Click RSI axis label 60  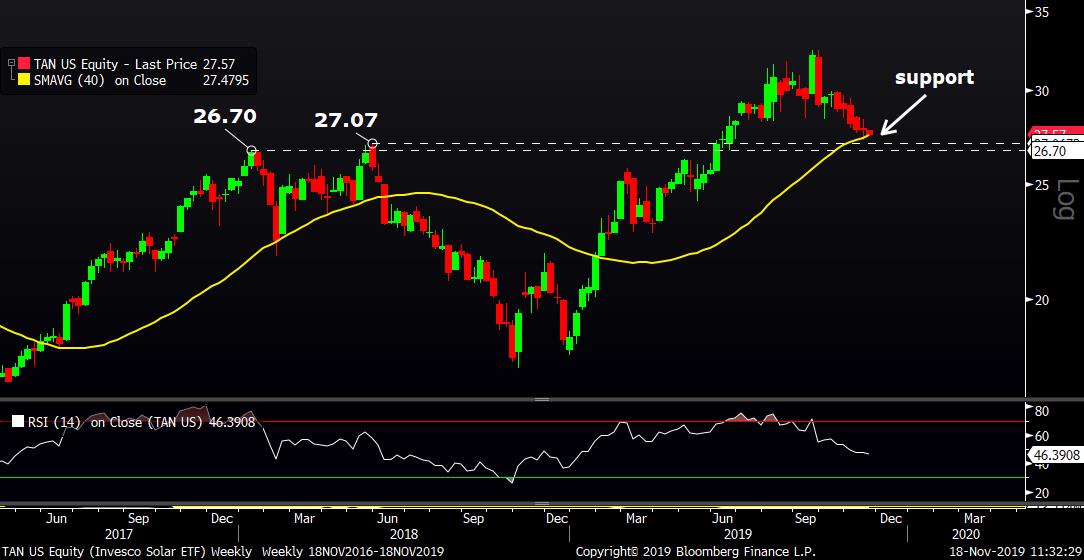1041,436
